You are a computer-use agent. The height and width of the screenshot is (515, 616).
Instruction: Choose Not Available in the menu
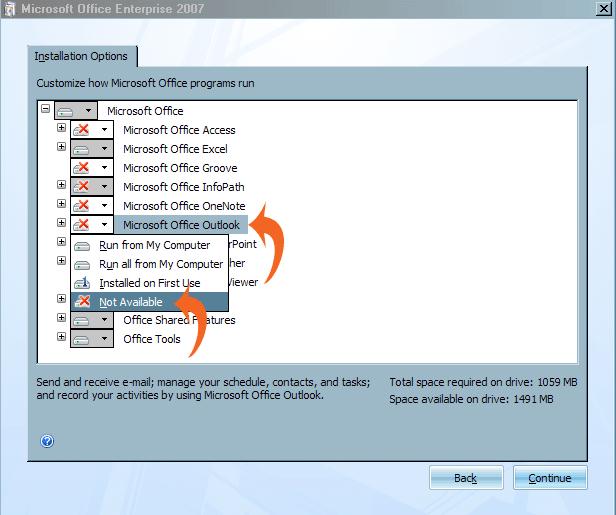coord(149,302)
